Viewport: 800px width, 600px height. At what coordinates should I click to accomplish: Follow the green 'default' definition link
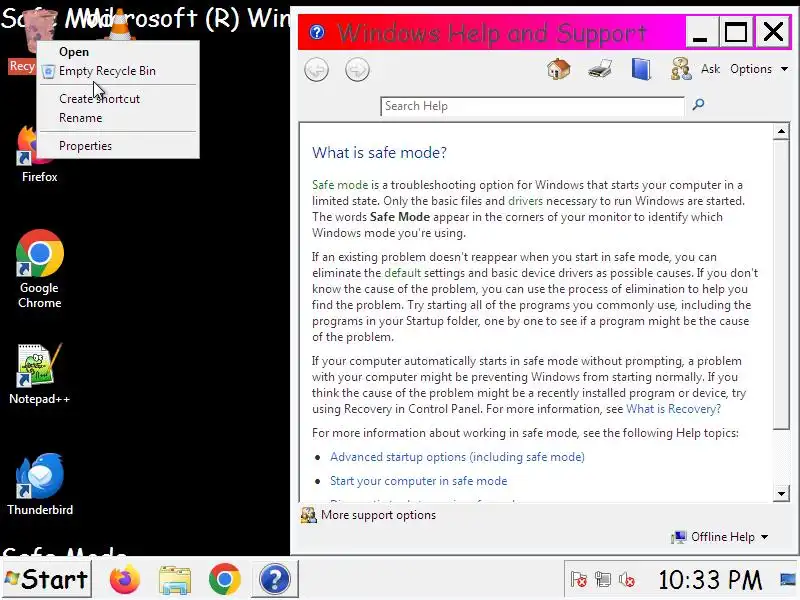403,273
